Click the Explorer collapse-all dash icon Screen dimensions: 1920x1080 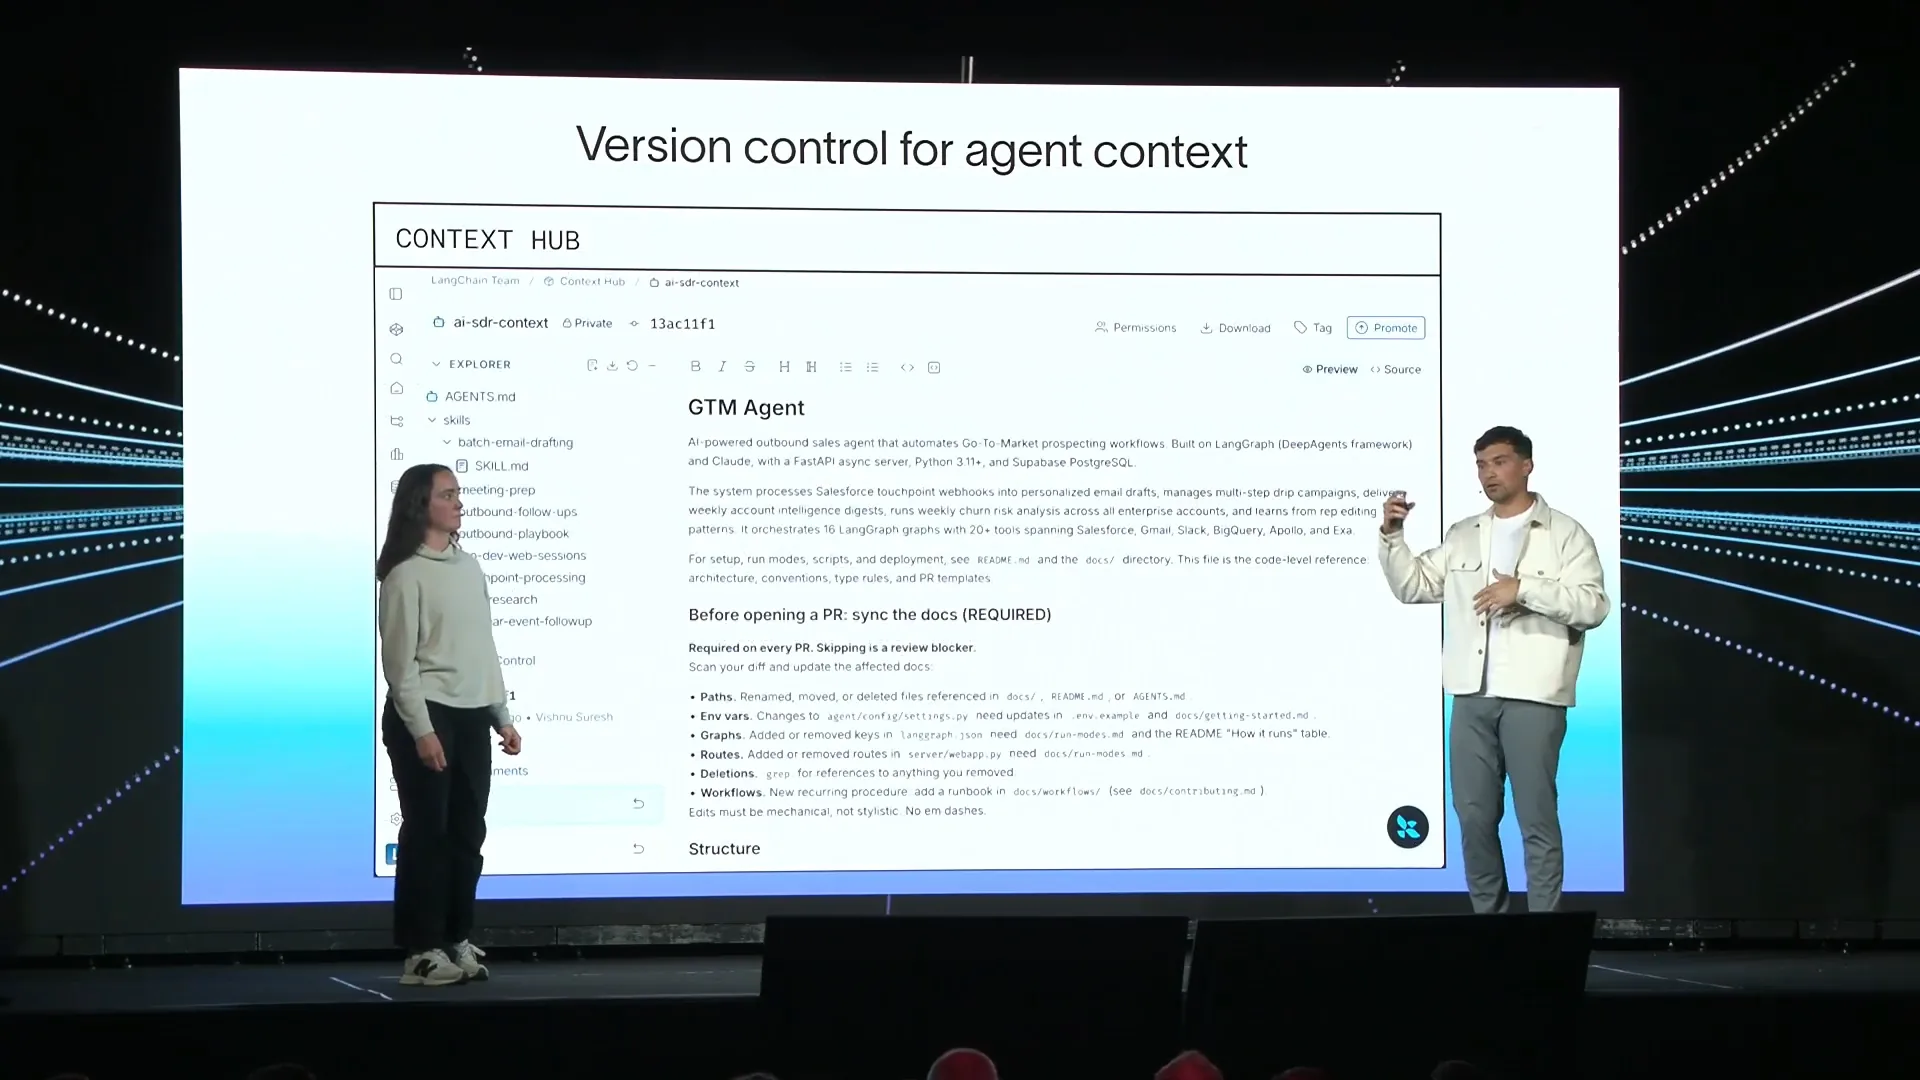(x=652, y=366)
